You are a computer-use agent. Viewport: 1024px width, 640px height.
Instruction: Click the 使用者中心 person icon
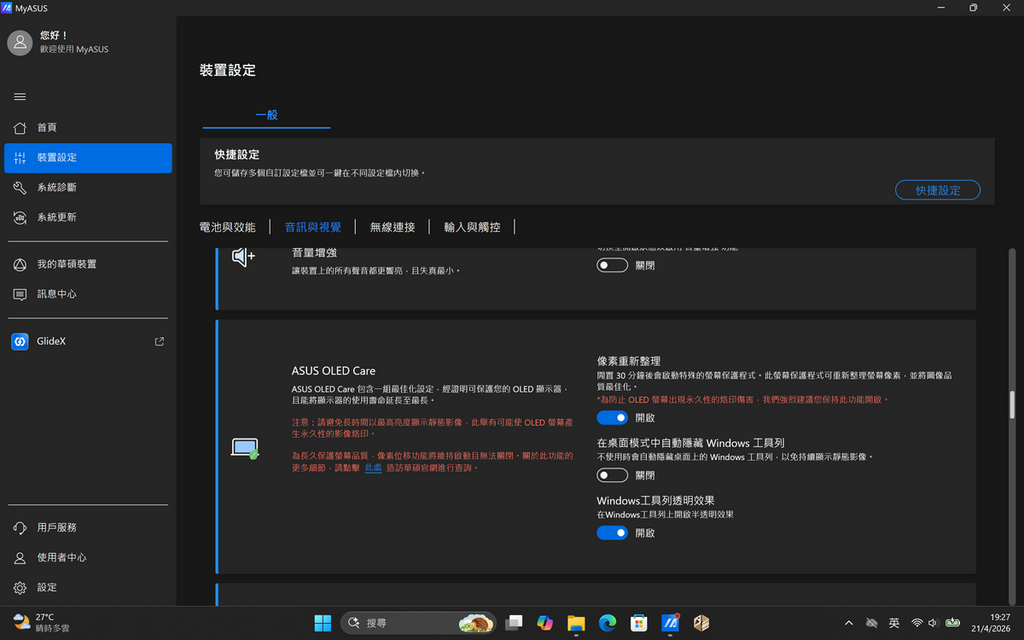pyautogui.click(x=20, y=558)
